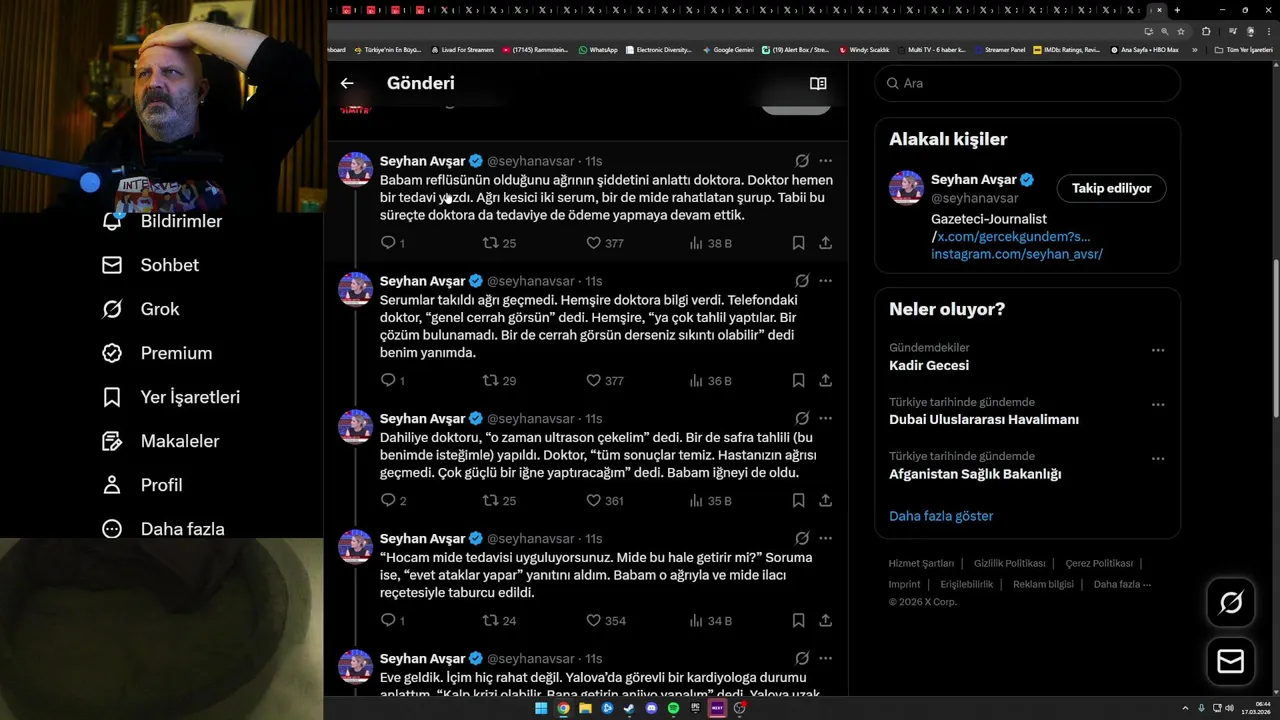Toggle follow via Takip ediyor button
The height and width of the screenshot is (720, 1280).
1111,188
